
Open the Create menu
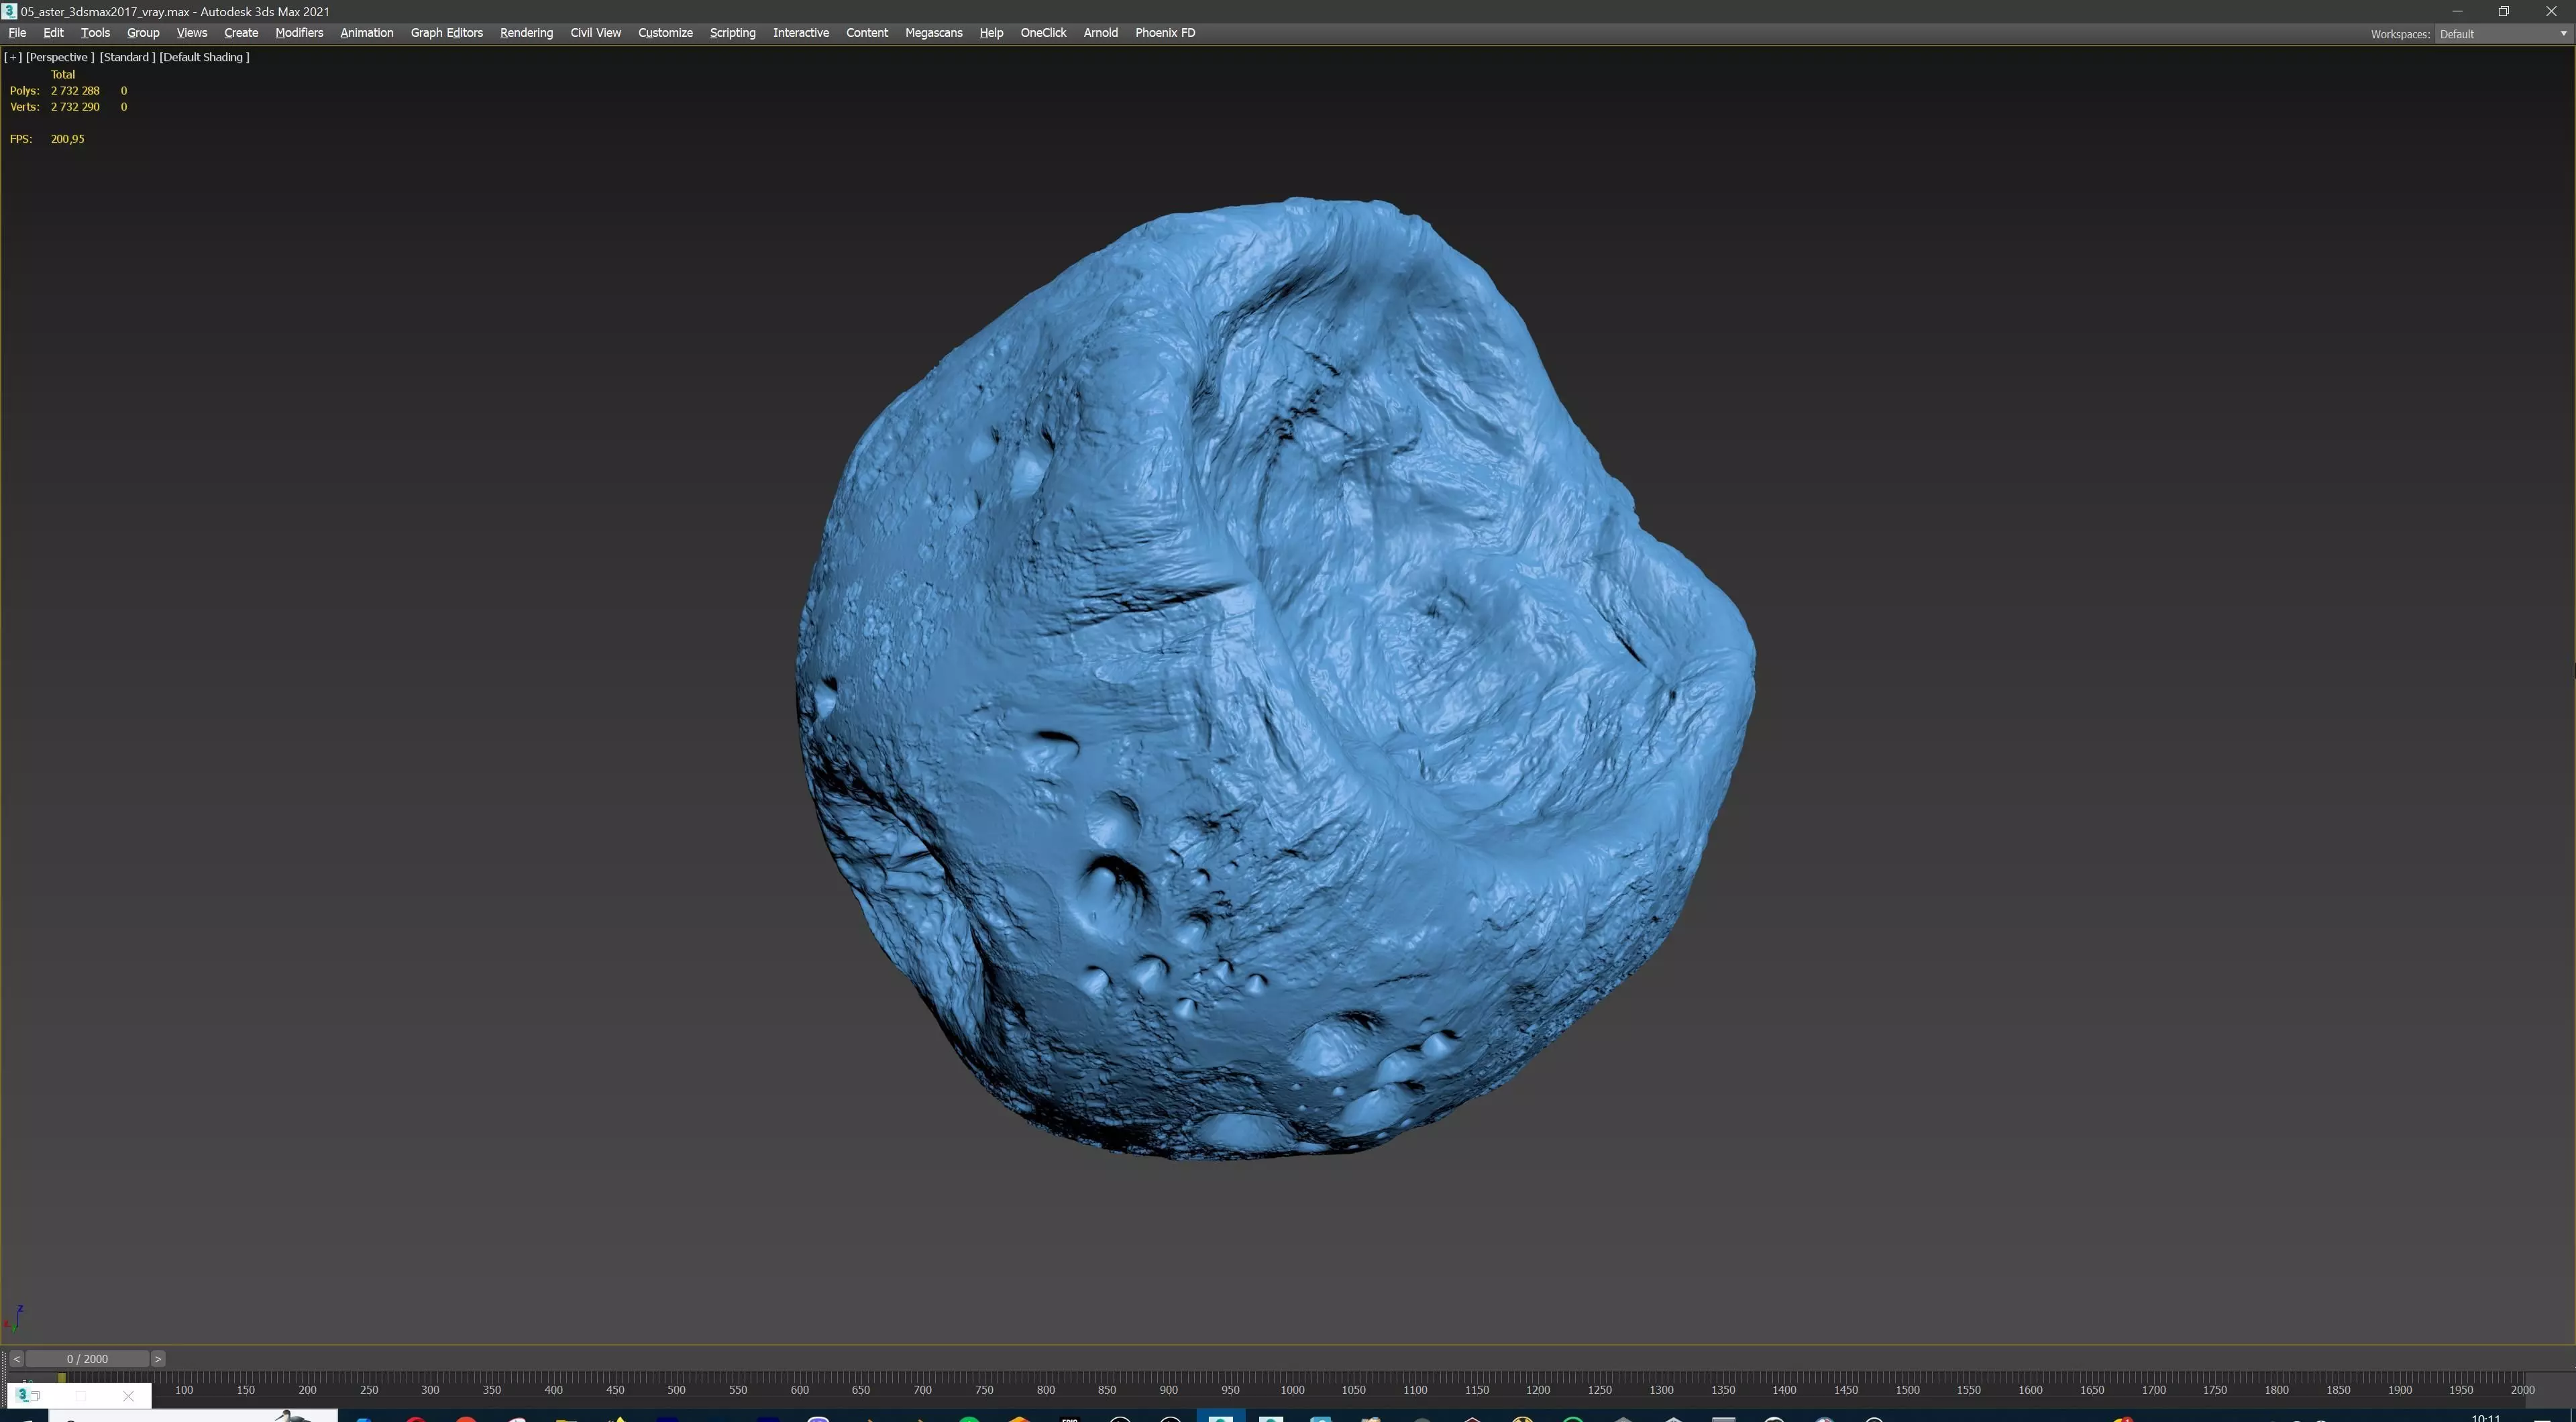pos(241,33)
